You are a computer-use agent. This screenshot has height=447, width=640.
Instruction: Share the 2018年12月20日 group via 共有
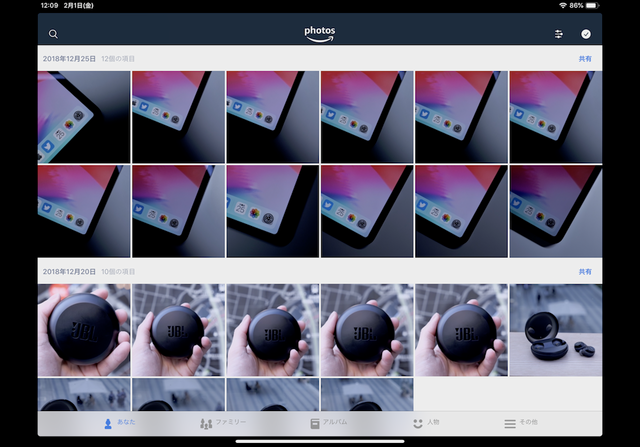pos(585,271)
